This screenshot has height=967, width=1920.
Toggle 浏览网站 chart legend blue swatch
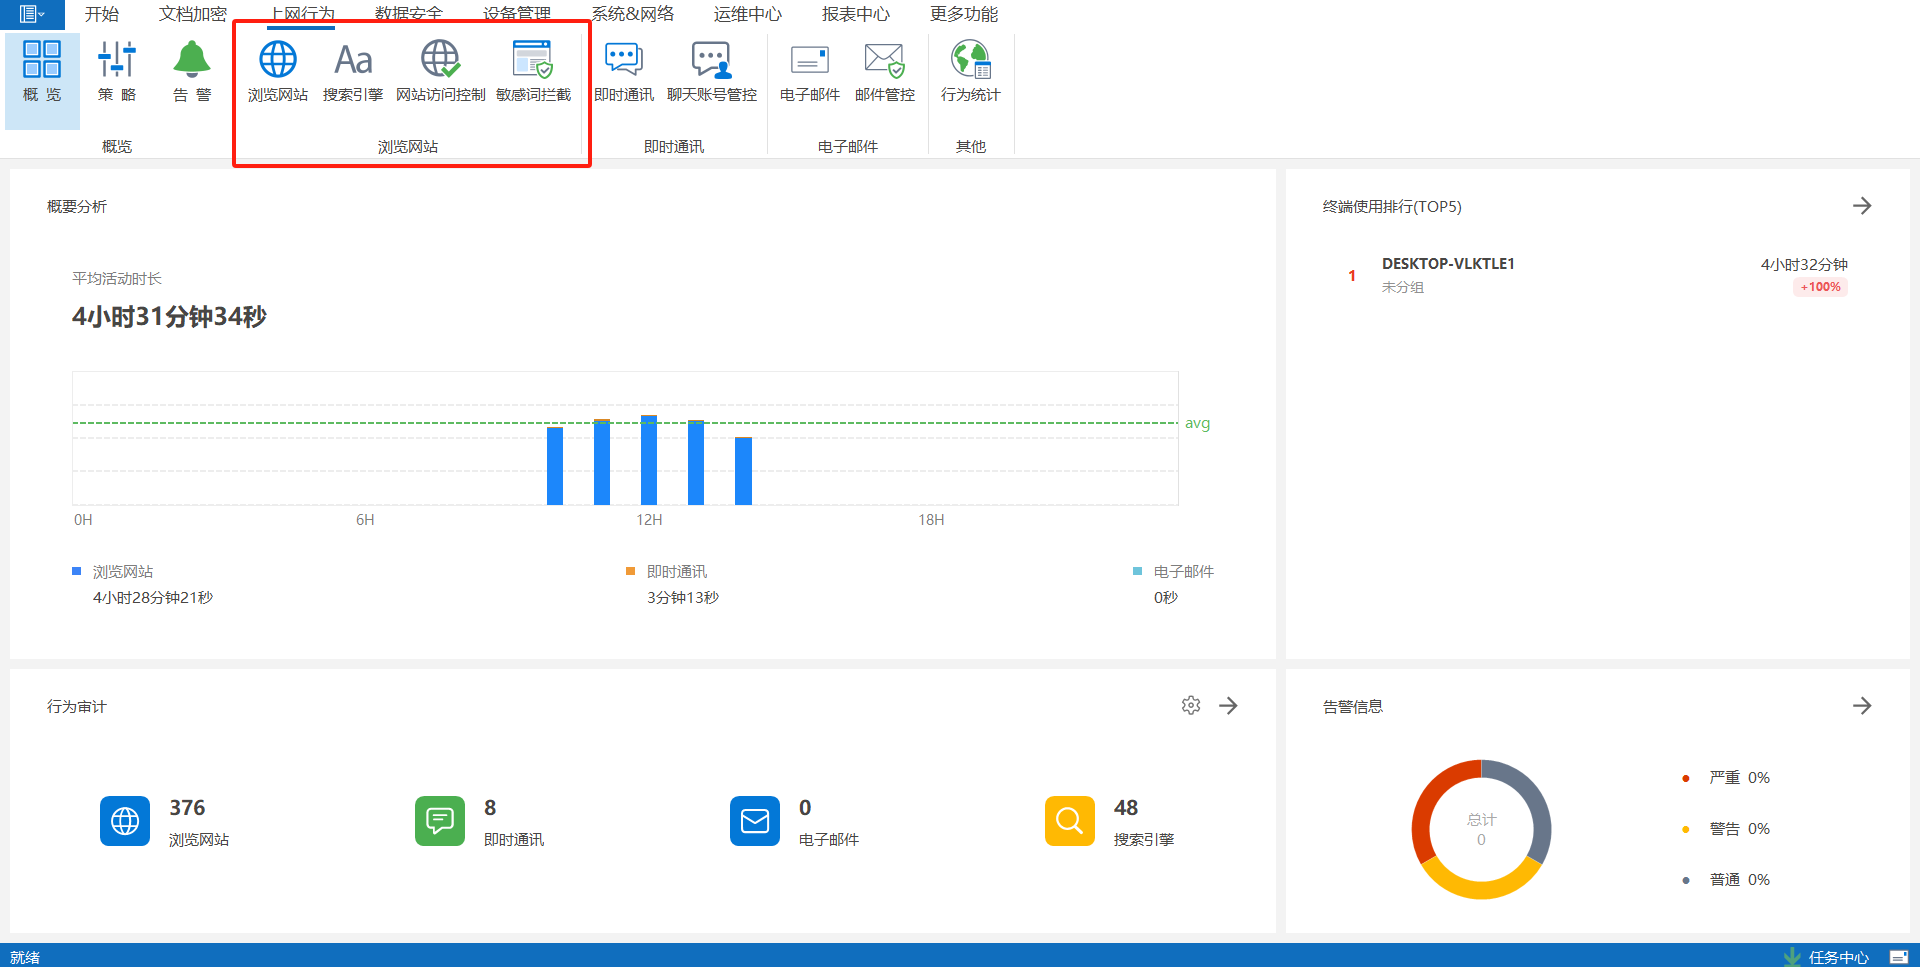pos(76,571)
